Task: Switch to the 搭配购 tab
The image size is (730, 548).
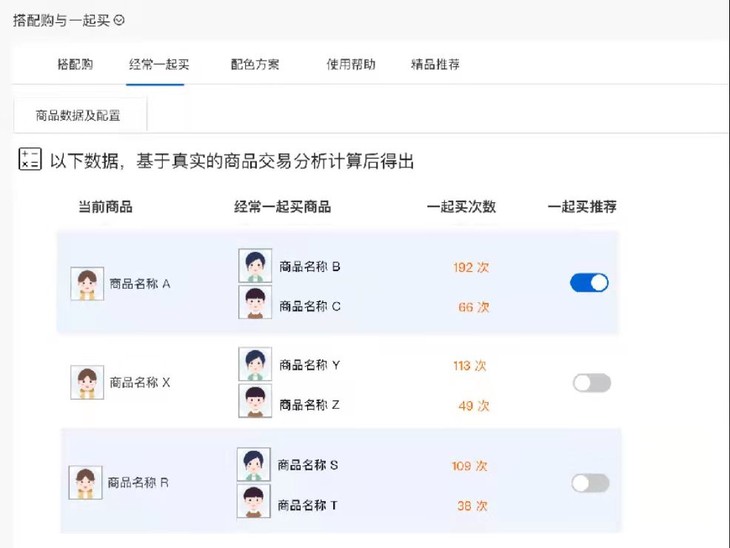Action: coord(75,64)
